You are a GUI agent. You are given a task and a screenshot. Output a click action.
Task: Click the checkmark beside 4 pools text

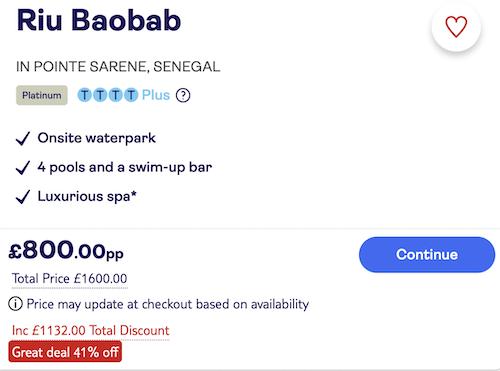click(23, 168)
